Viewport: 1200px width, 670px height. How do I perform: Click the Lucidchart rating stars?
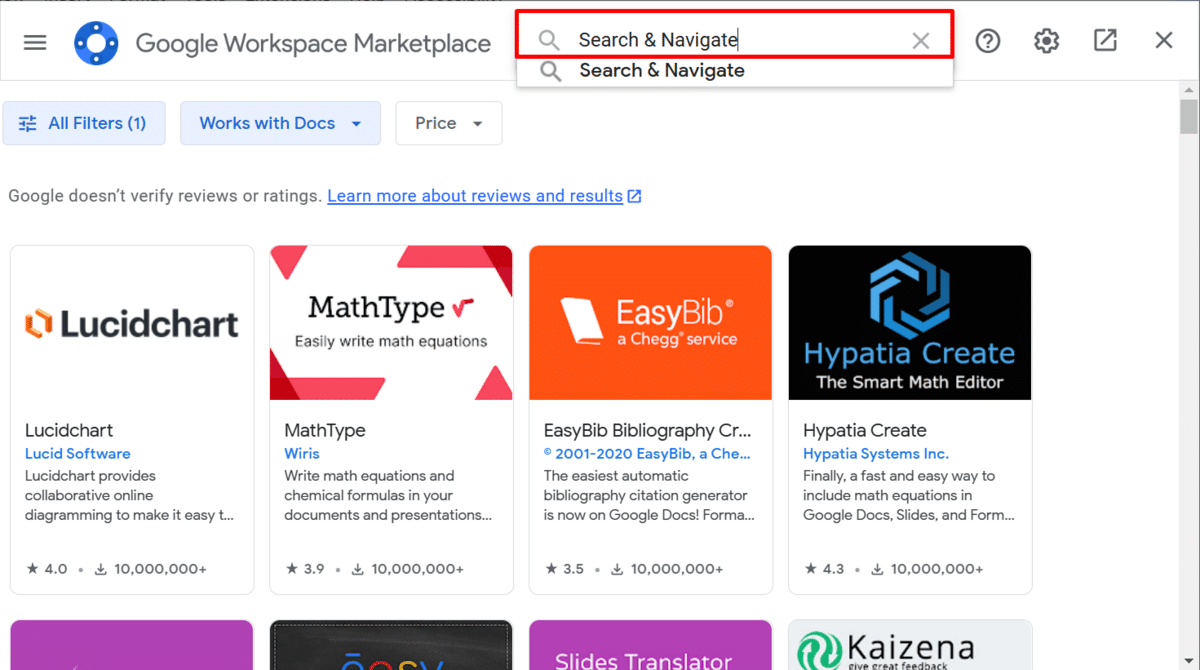(35, 568)
